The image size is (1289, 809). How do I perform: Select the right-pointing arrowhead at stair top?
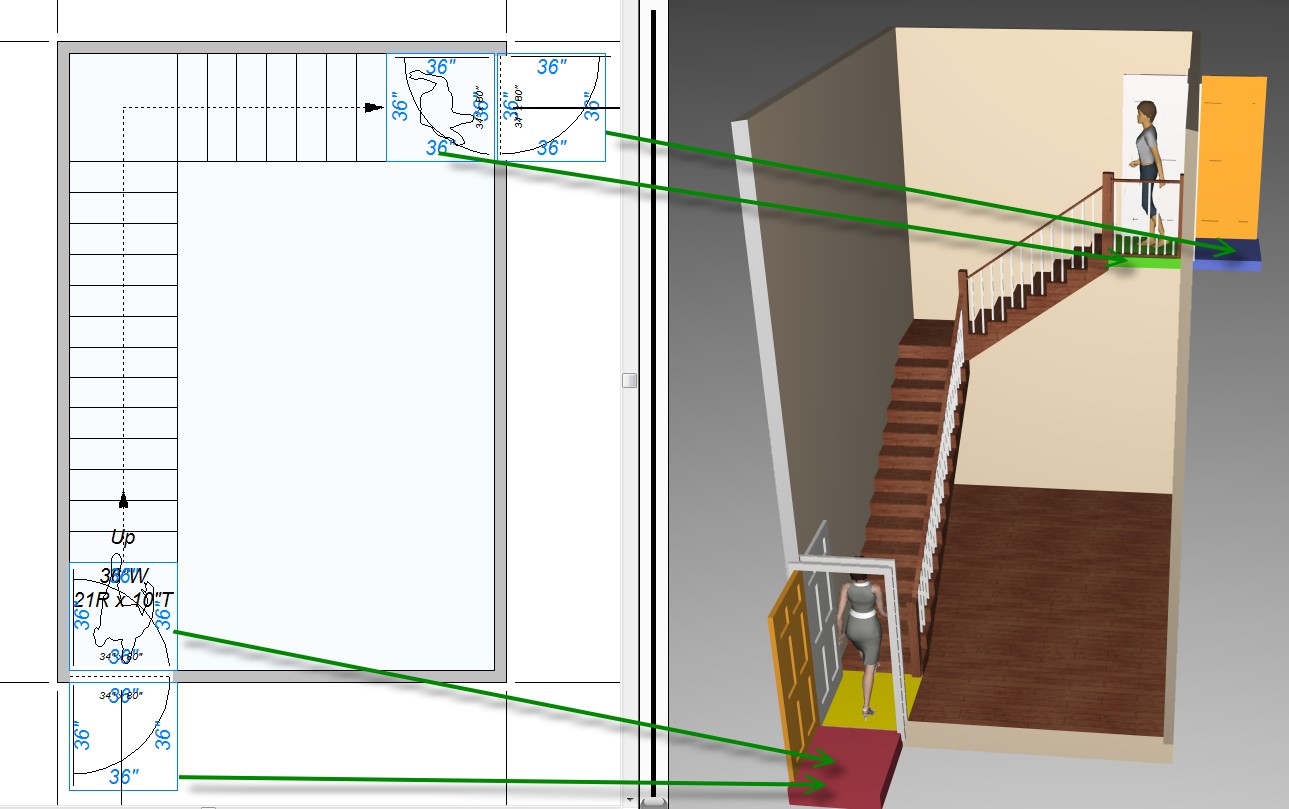click(x=375, y=107)
